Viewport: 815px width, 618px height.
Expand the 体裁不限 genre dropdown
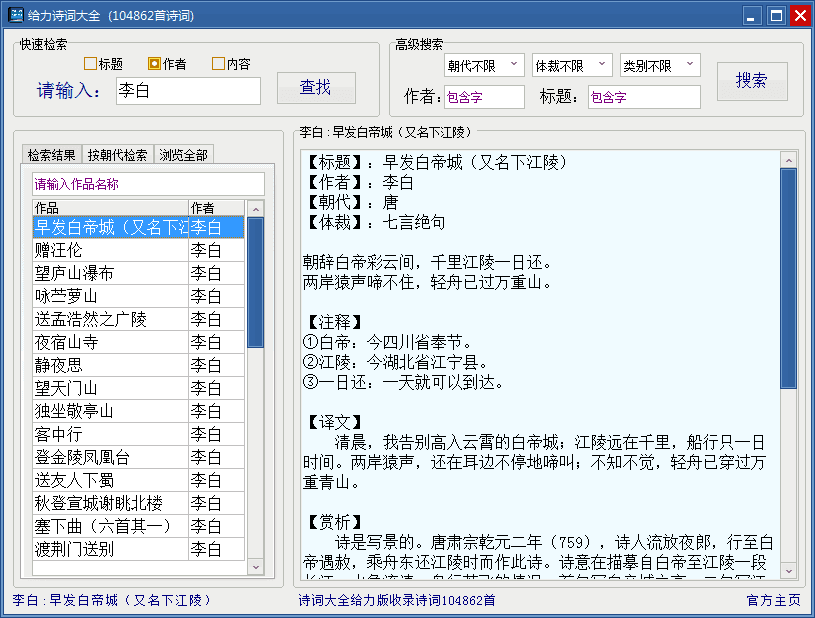tap(572, 65)
